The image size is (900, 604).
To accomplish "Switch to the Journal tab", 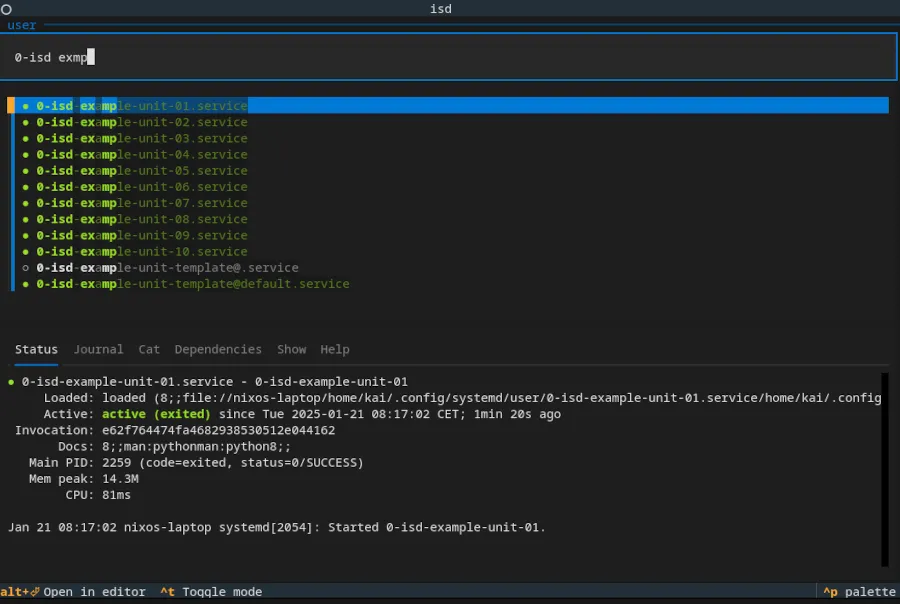I will pyautogui.click(x=98, y=349).
